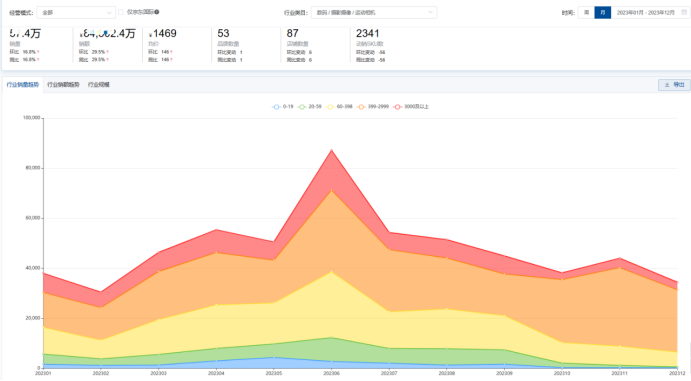Click the 202306 peak point on red line

click(x=331, y=150)
